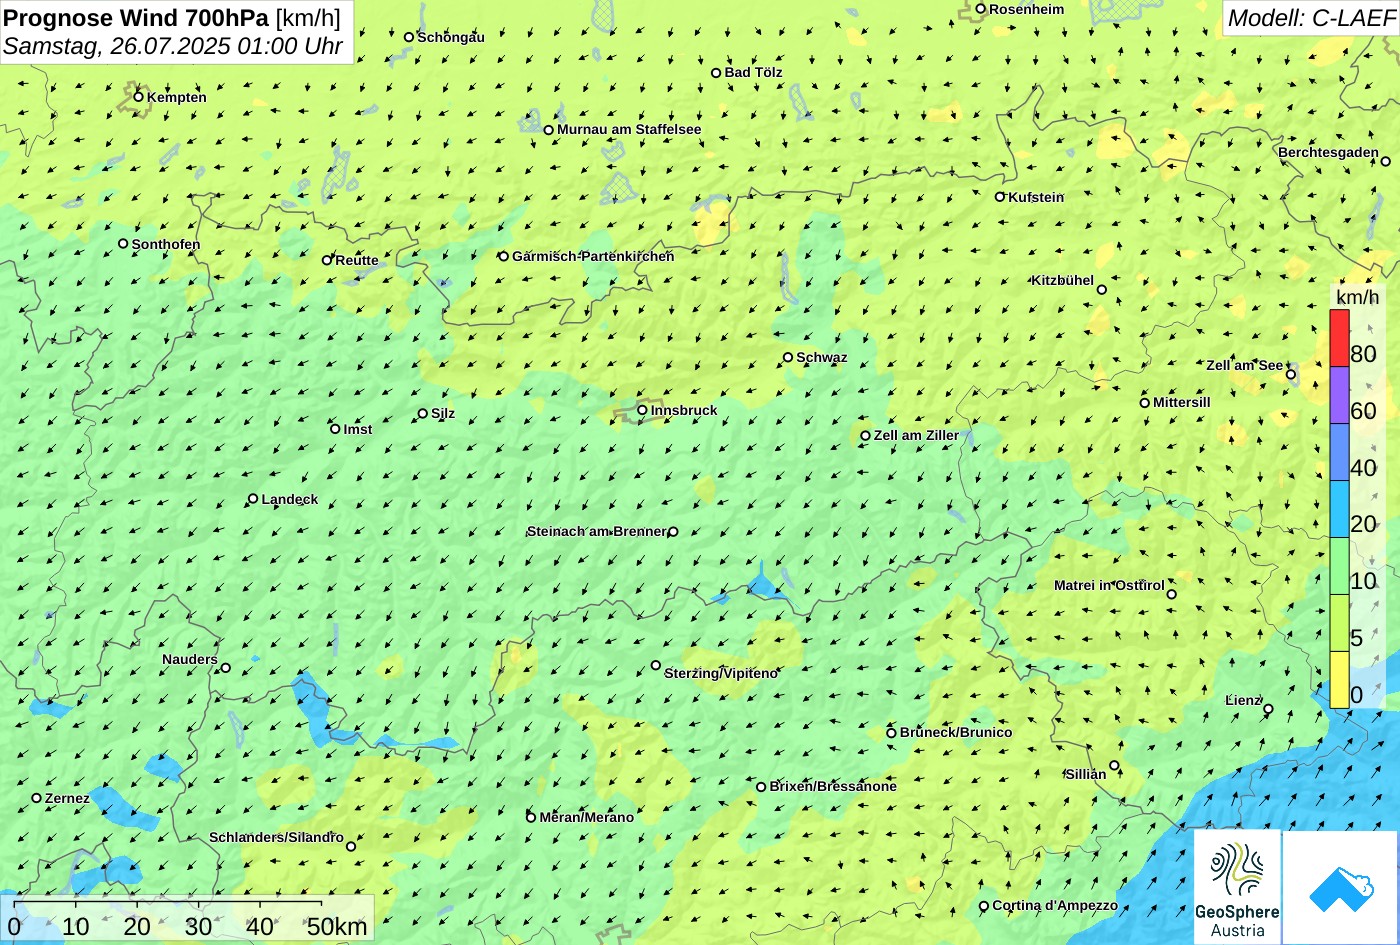The height and width of the screenshot is (945, 1400).
Task: Click the red 80 km/h legend color
Action: [x=1339, y=338]
